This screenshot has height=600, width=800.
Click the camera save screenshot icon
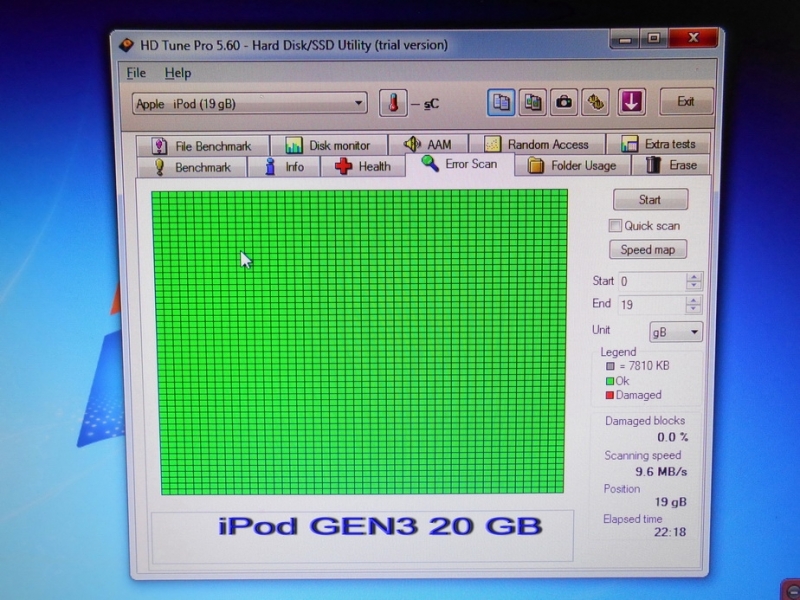[565, 102]
